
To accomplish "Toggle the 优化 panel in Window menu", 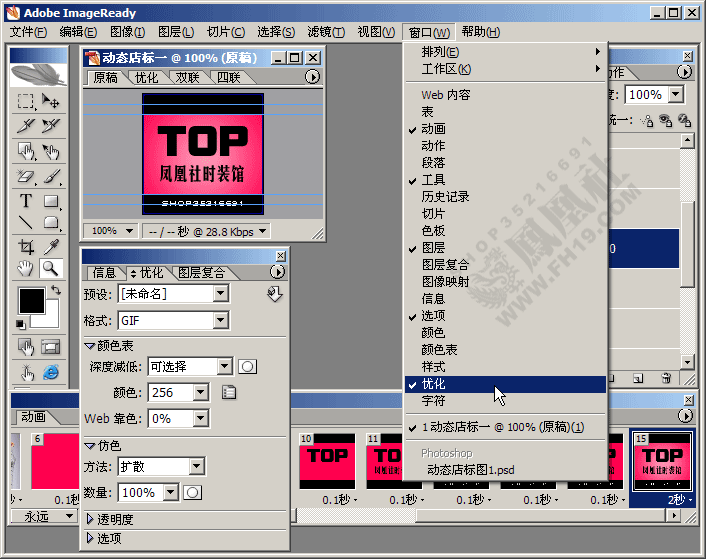I will tap(506, 384).
